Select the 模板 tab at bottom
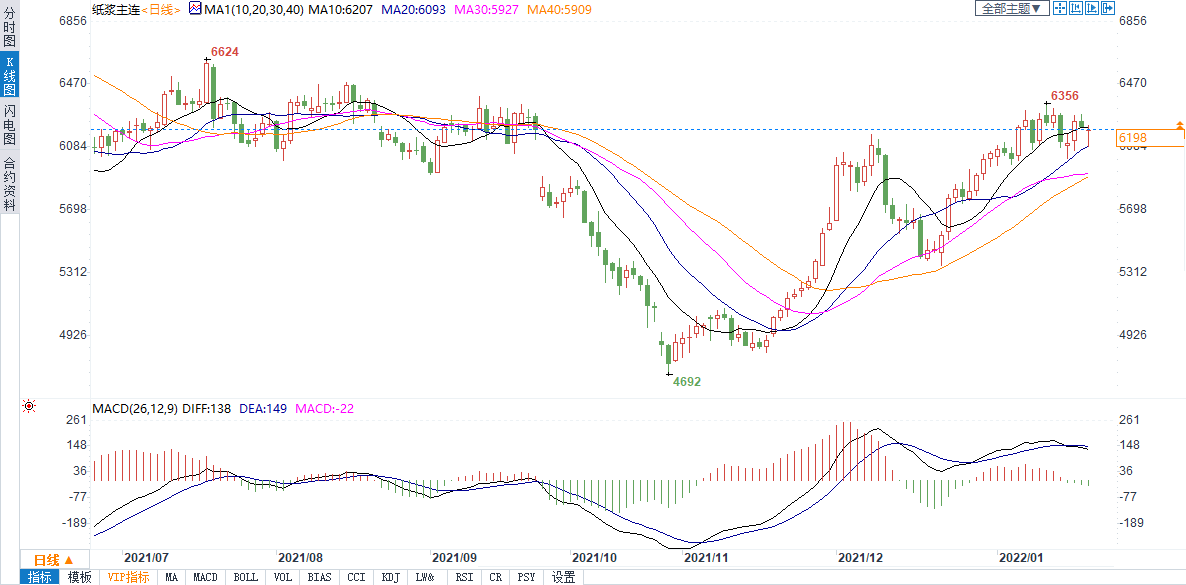1186x585 pixels. coord(80,577)
